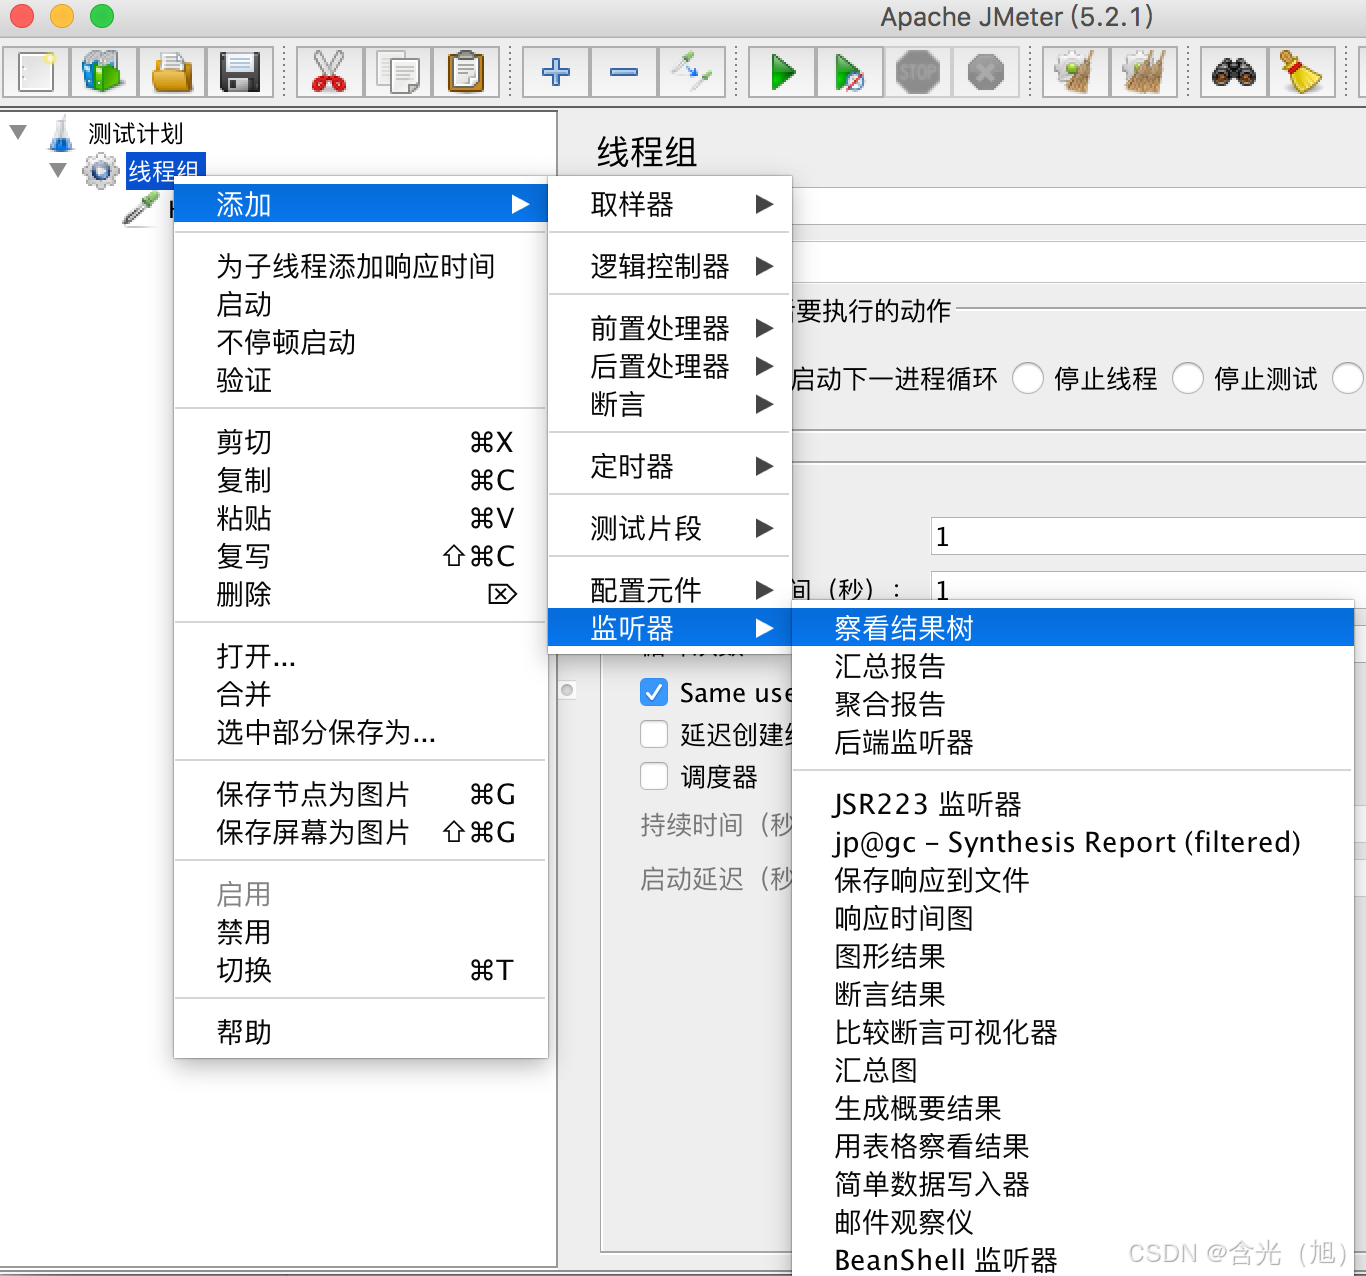Choose JSR223 监听器

pyautogui.click(x=1073, y=804)
